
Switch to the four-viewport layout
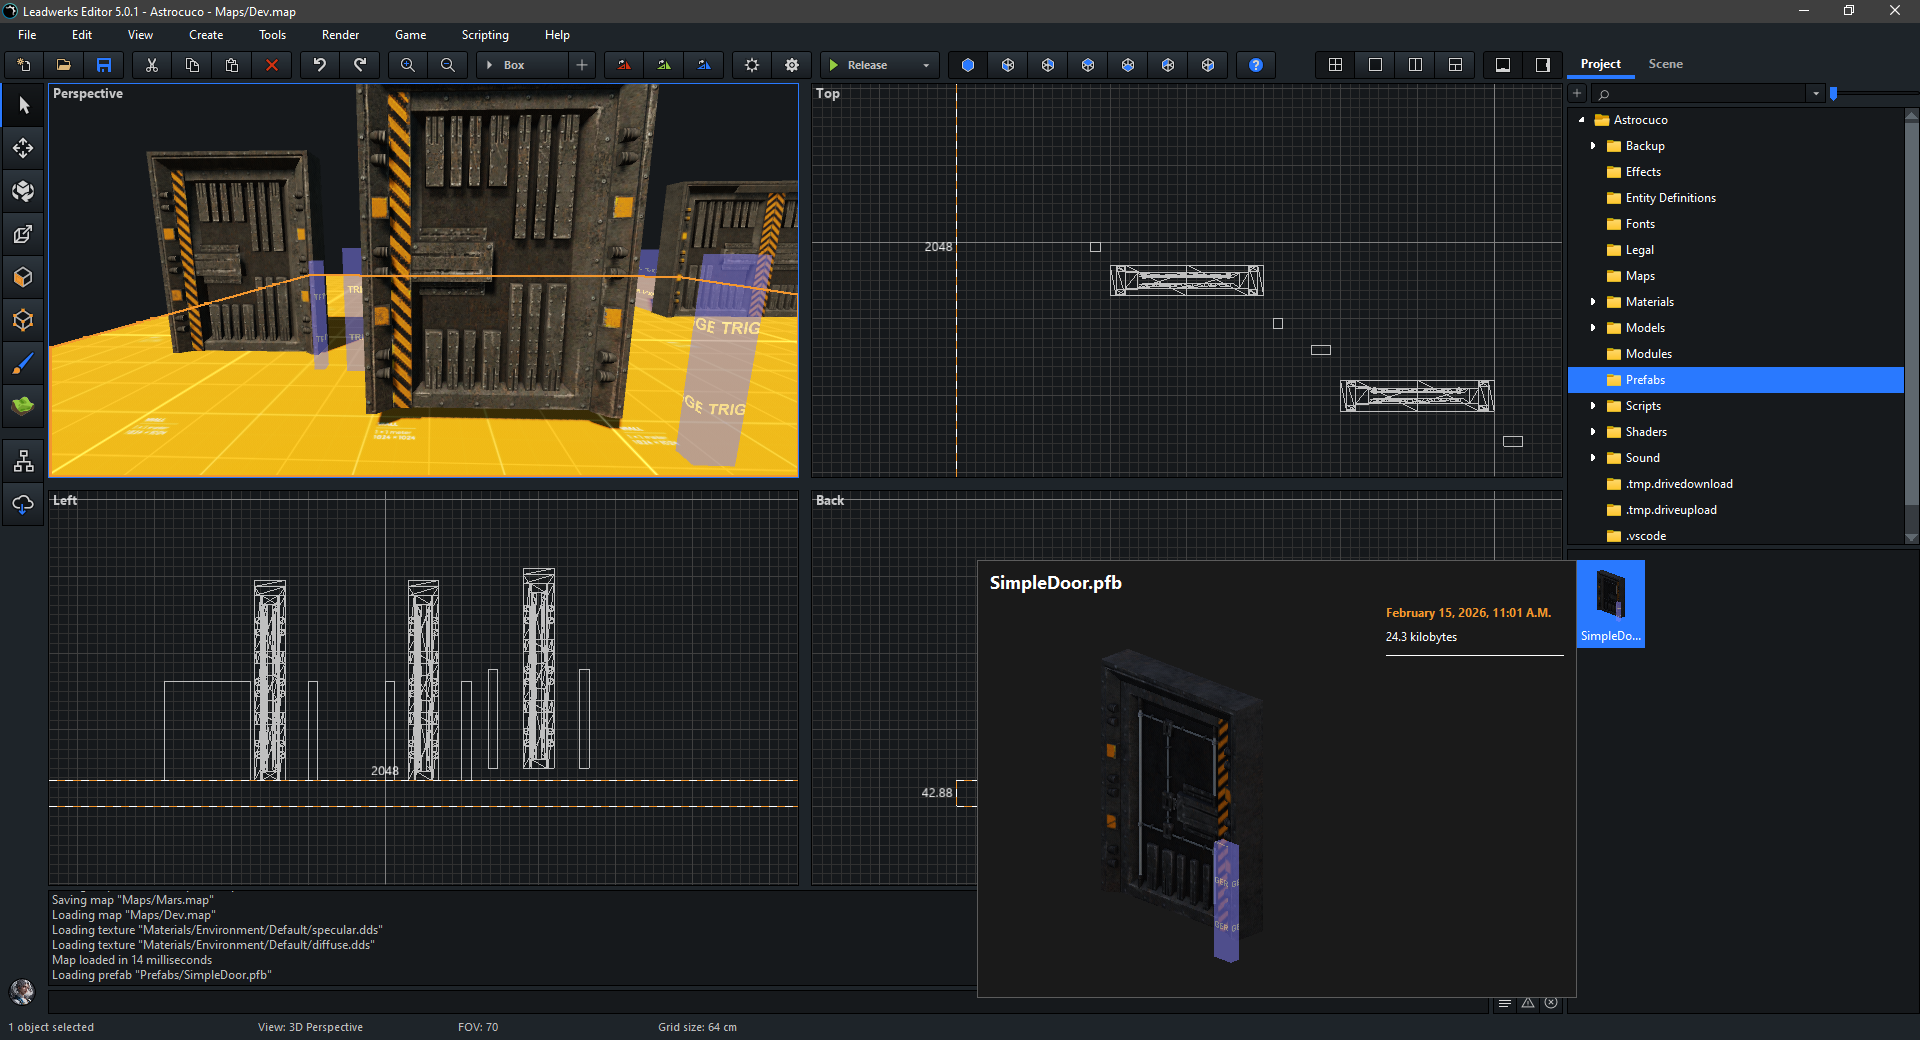[x=1335, y=65]
